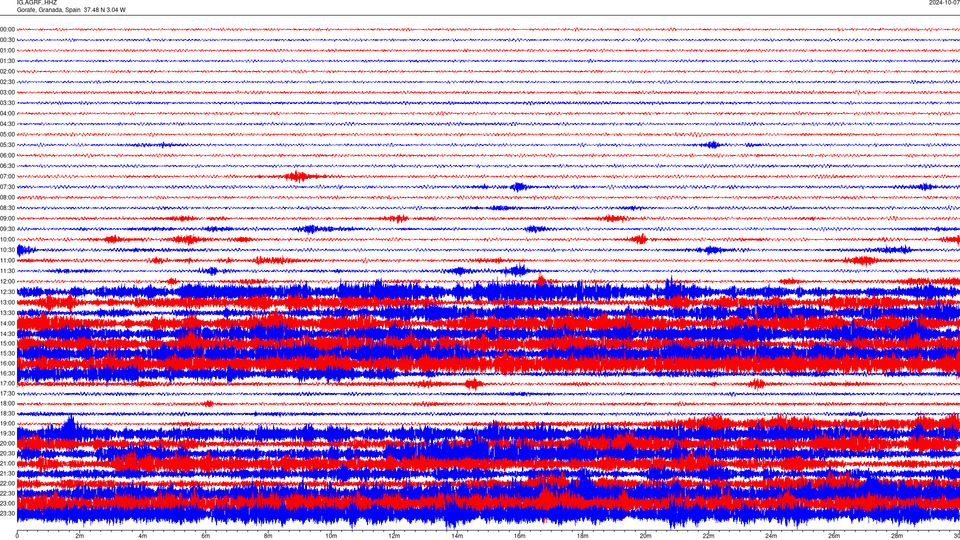This screenshot has height=540, width=960.
Task: Select the 23:30 time label
Action: point(7,513)
